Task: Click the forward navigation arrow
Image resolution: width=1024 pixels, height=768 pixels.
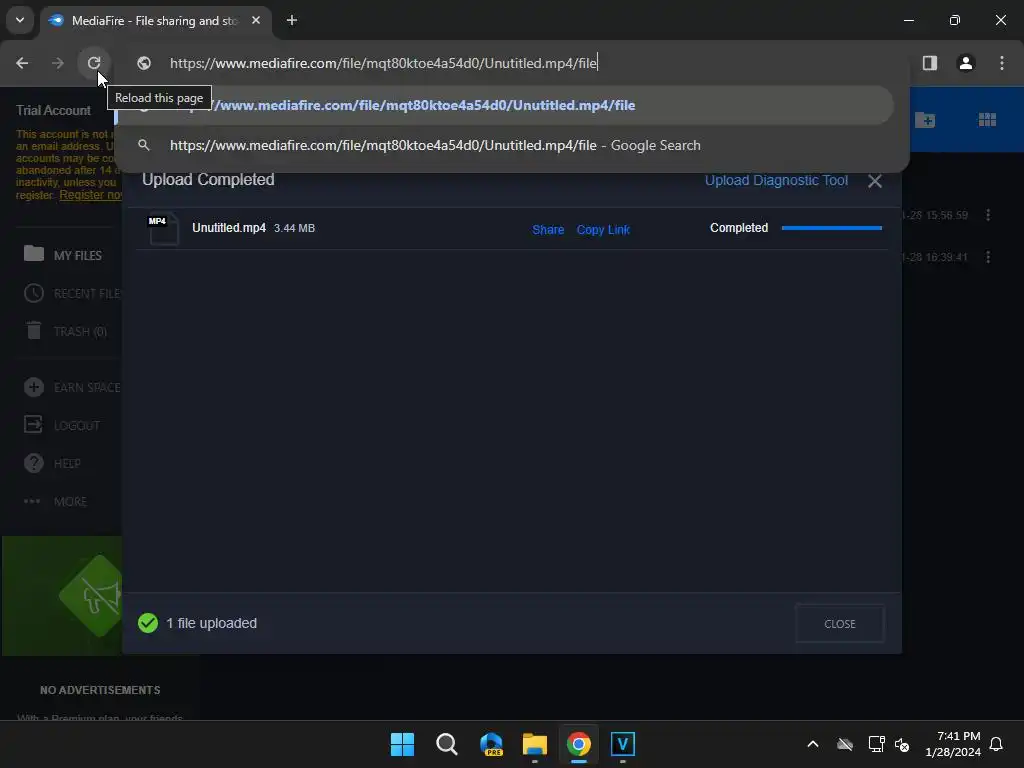Action: coord(58,63)
